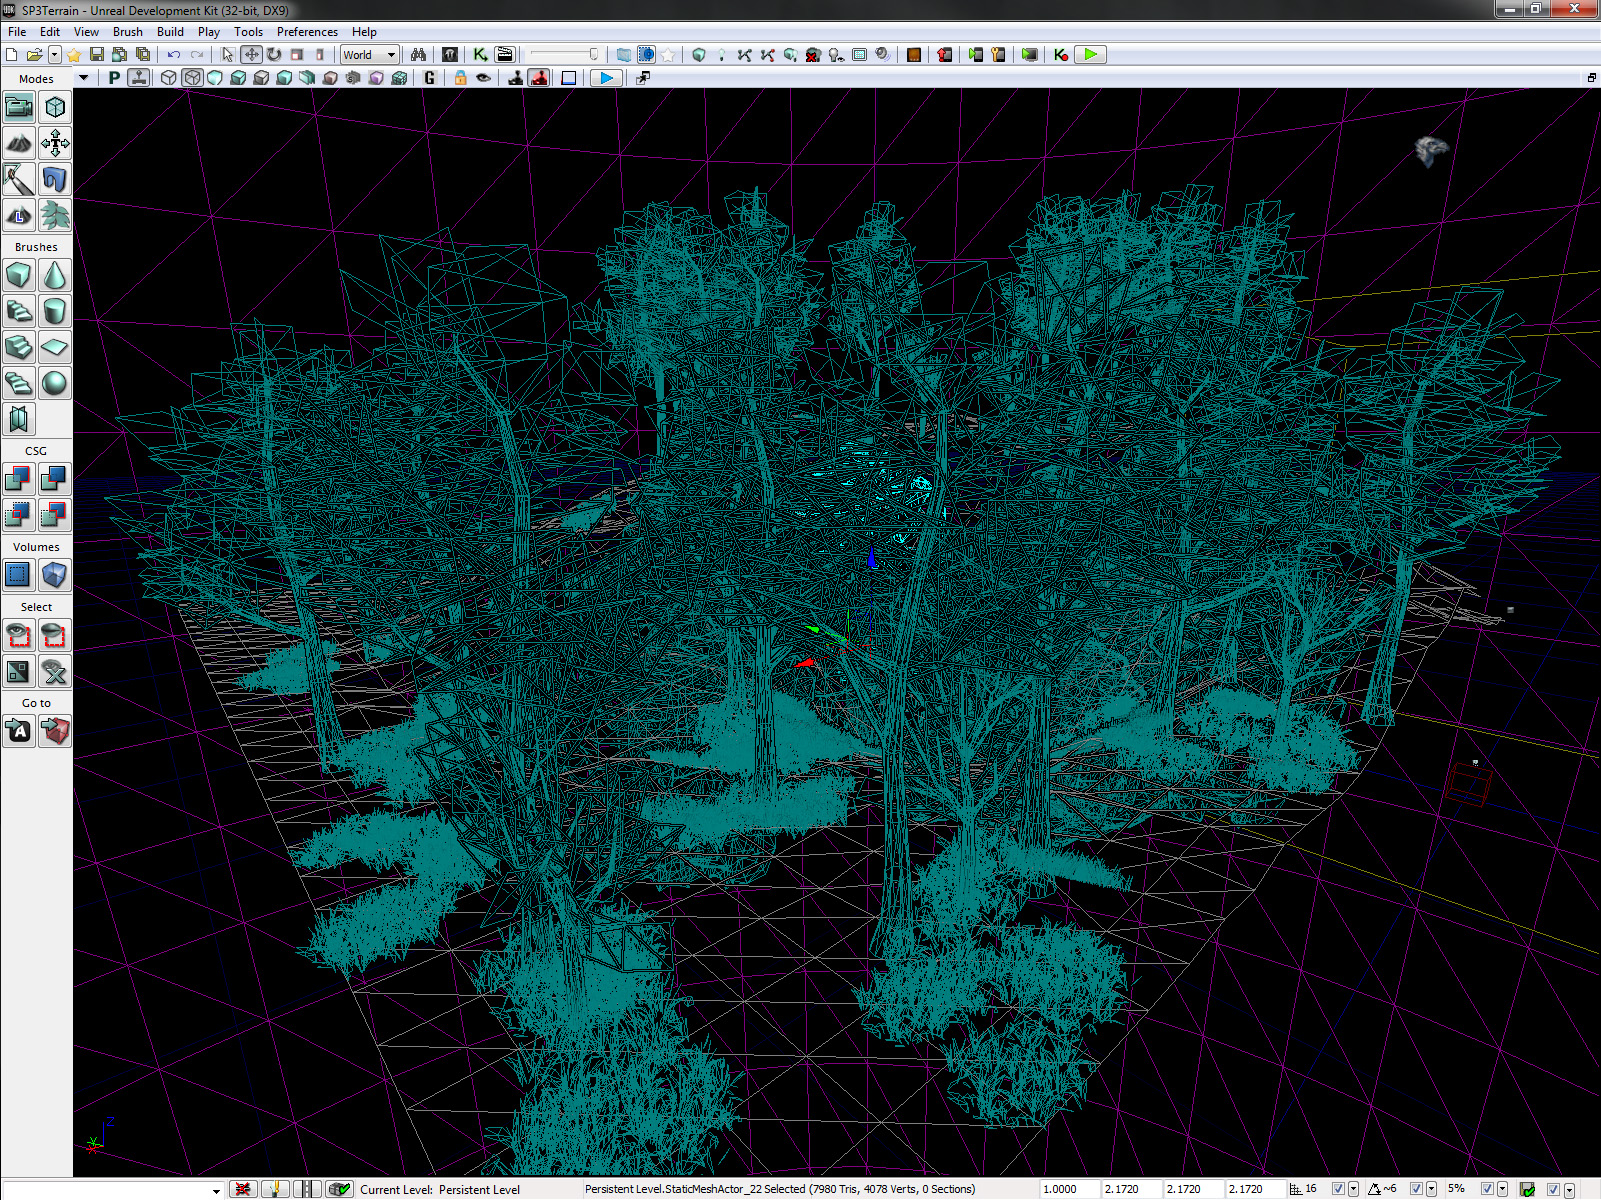
Task: Select the Sheet brush builder
Action: [x=55, y=347]
